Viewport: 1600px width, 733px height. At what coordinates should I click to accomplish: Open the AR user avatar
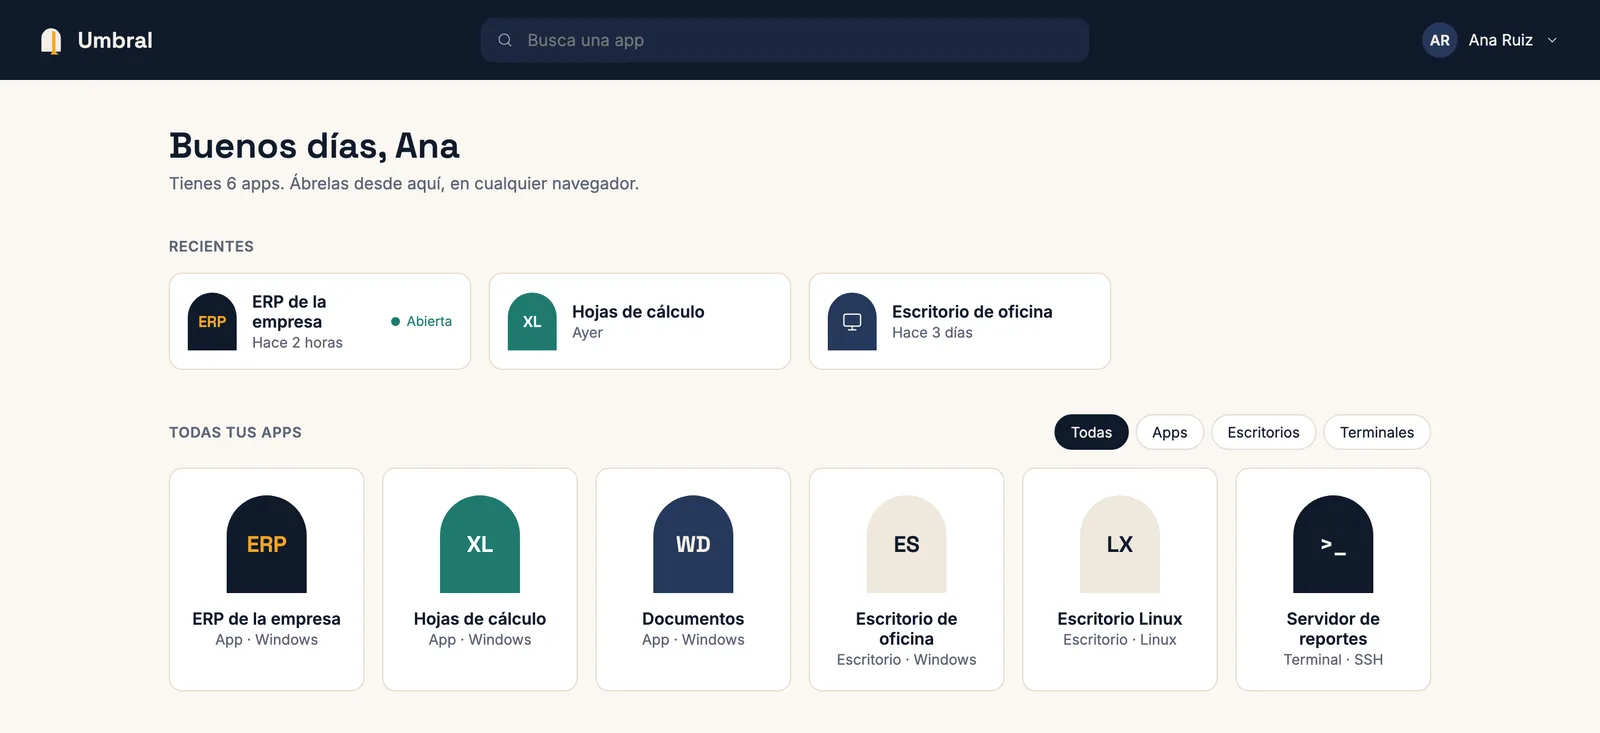(1439, 40)
